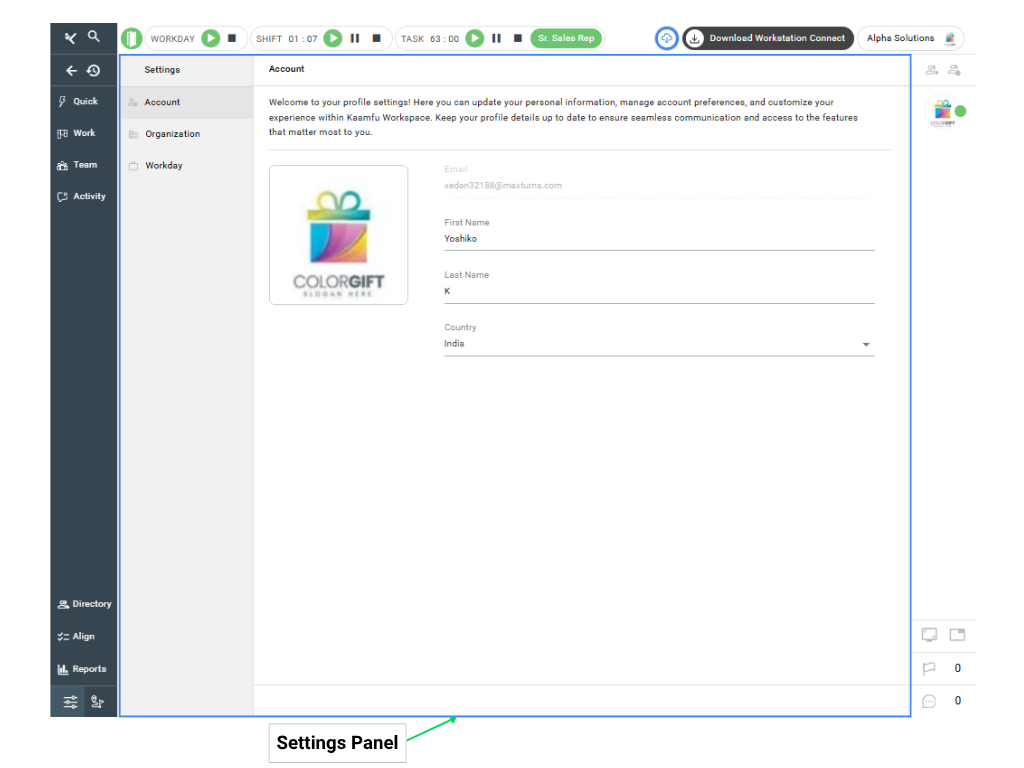This screenshot has height=768, width=1024.
Task: Select Organization in settings menu
Action: [x=172, y=134]
